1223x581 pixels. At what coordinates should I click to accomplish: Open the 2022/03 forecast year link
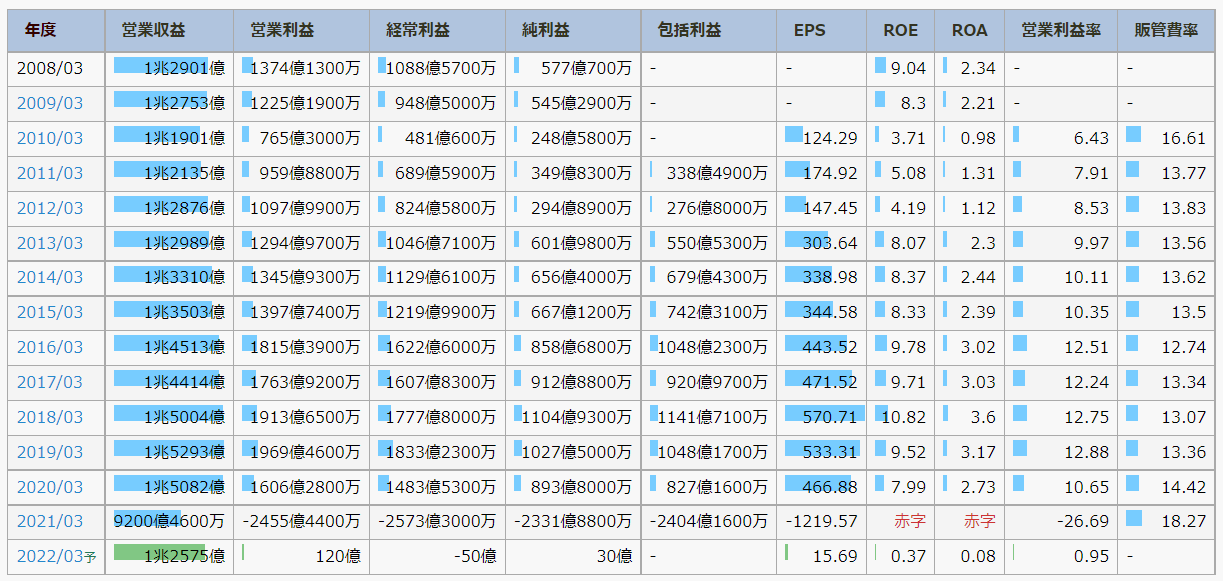click(x=56, y=556)
